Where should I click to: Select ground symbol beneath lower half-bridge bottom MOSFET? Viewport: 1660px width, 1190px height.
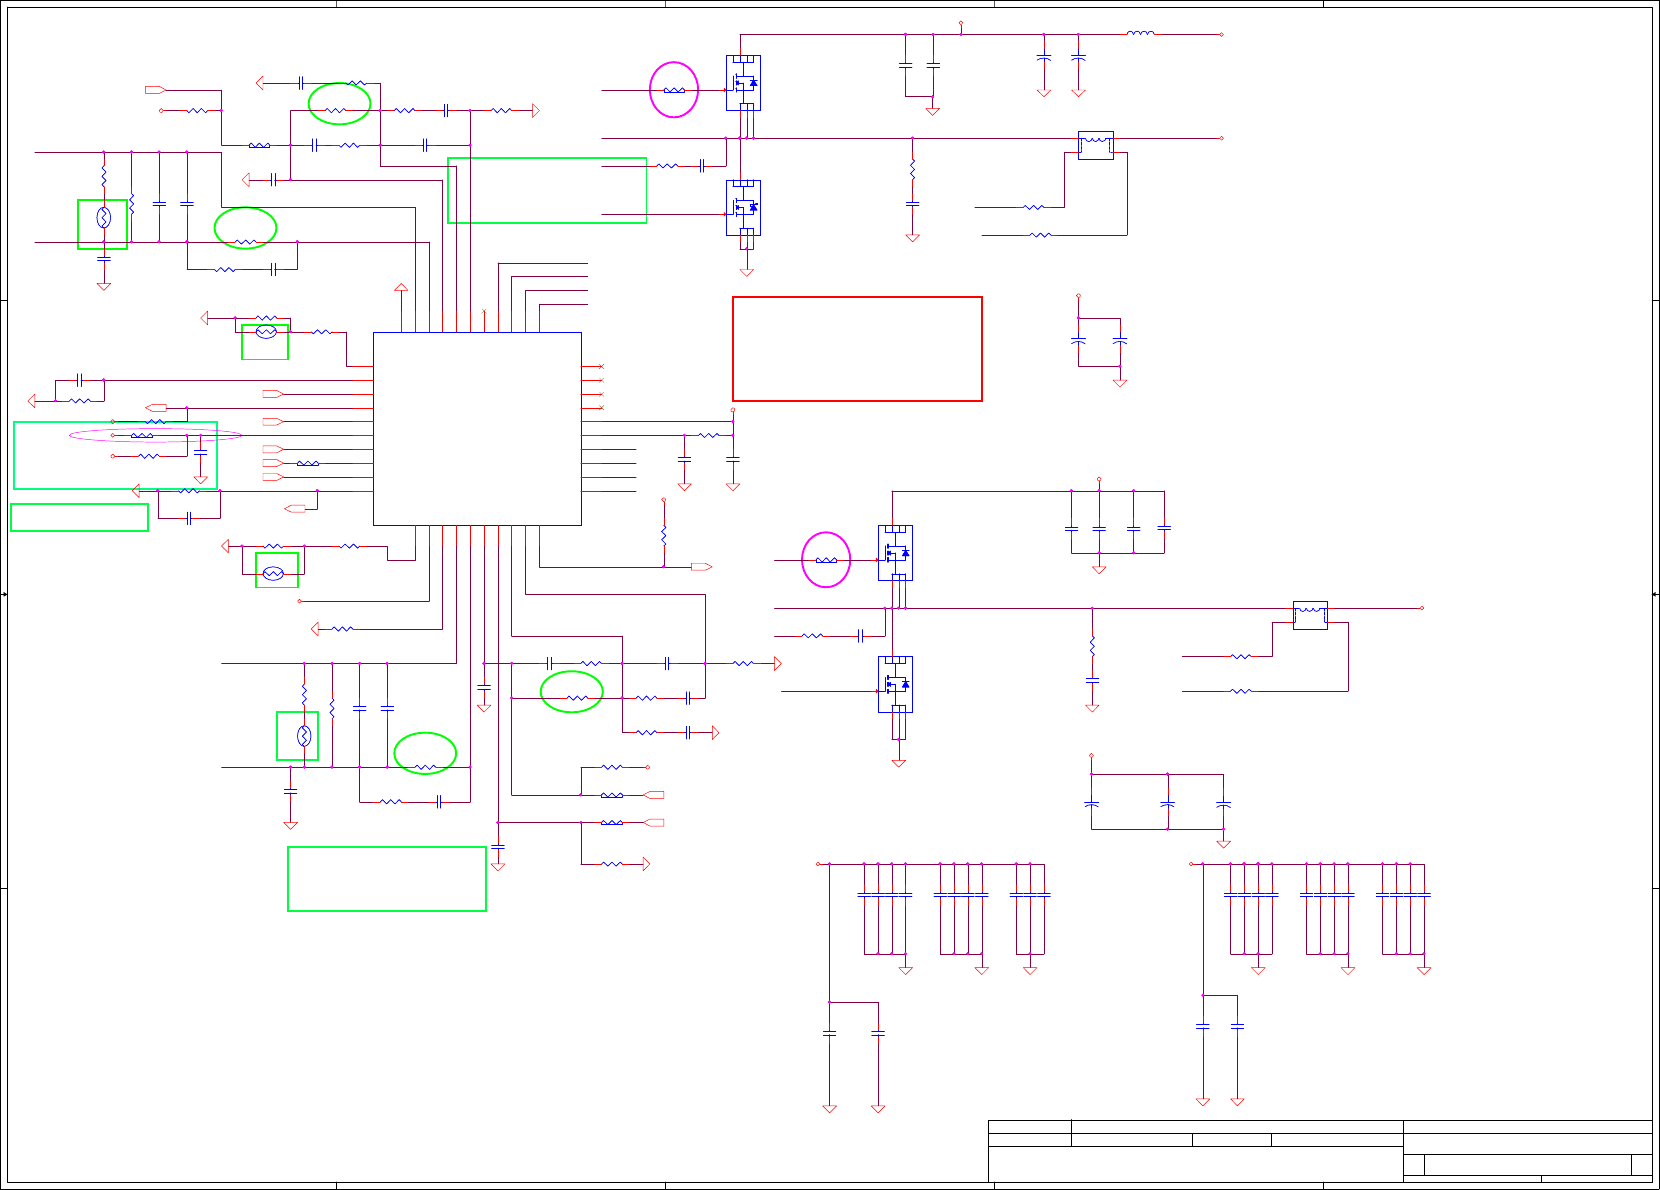[x=899, y=763]
